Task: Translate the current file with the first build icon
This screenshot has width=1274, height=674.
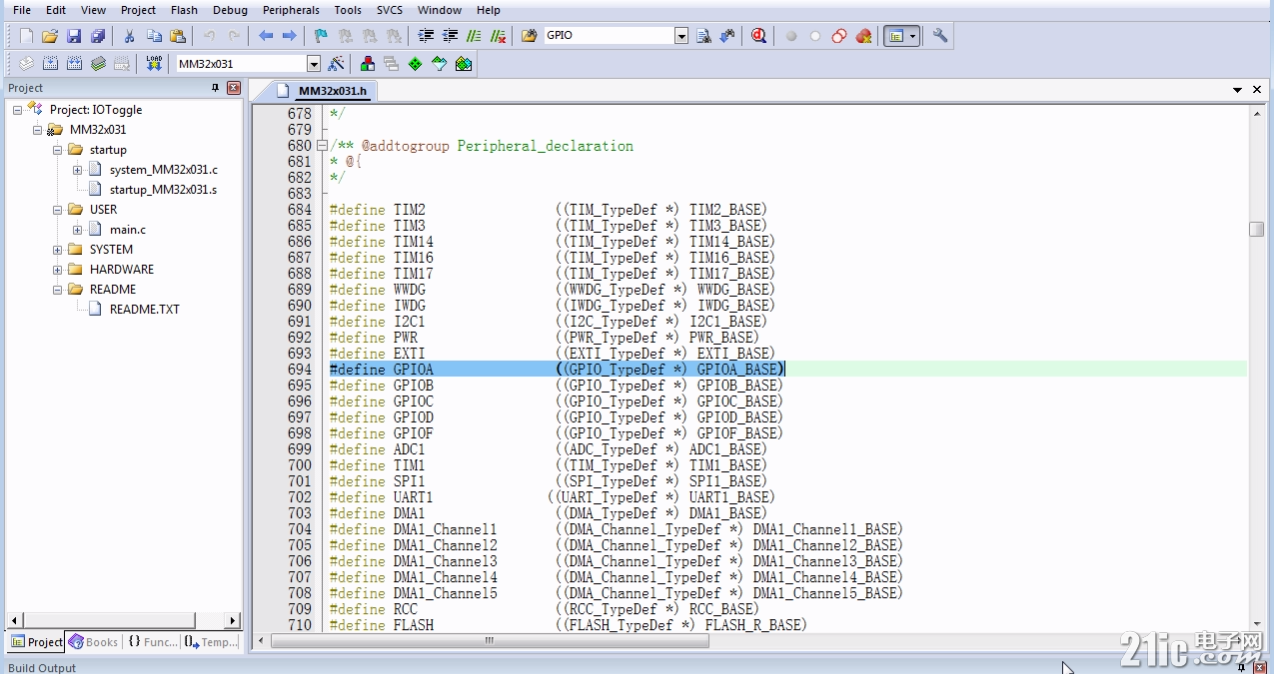Action: click(x=26, y=64)
